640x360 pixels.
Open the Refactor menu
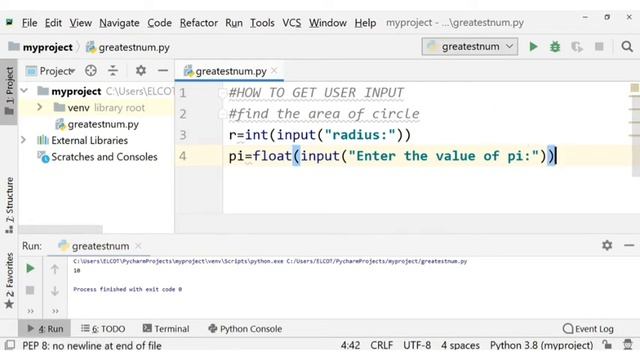click(199, 23)
